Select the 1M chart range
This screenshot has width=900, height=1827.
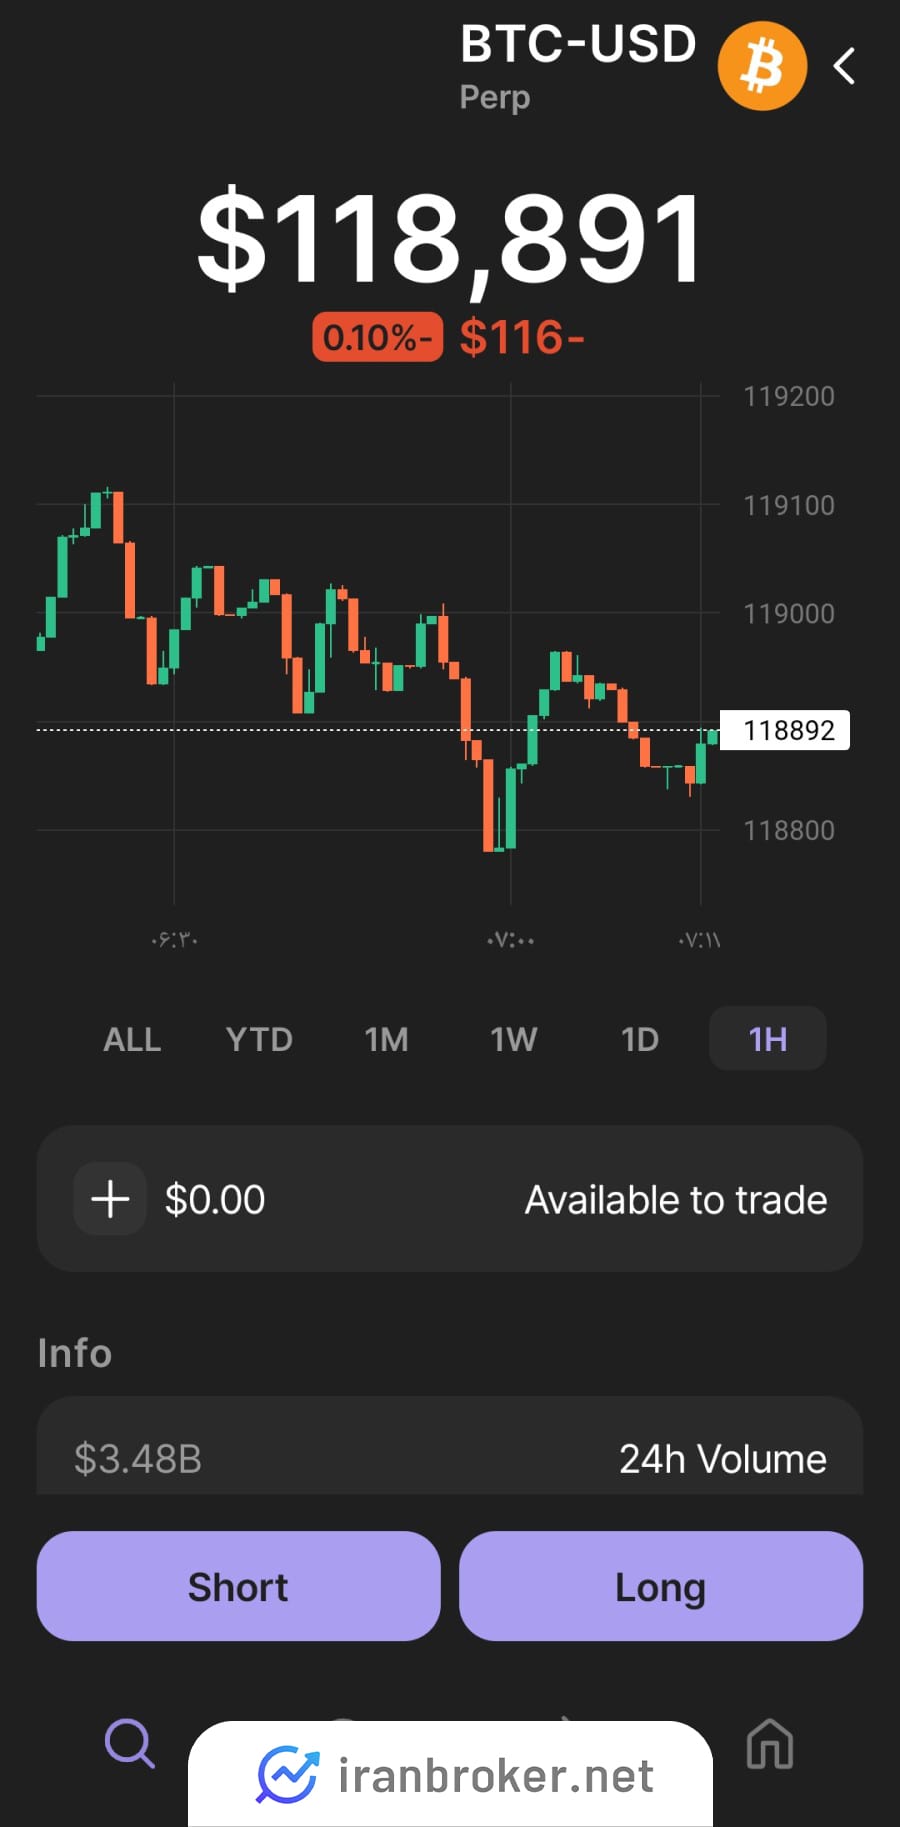(386, 1039)
